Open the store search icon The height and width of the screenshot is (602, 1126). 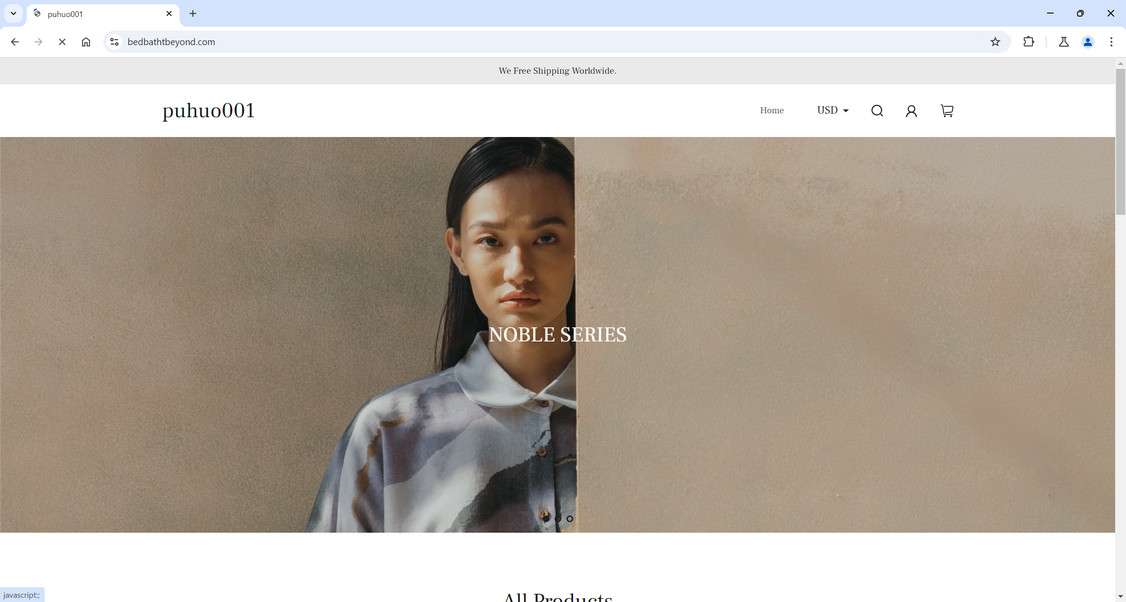(877, 111)
